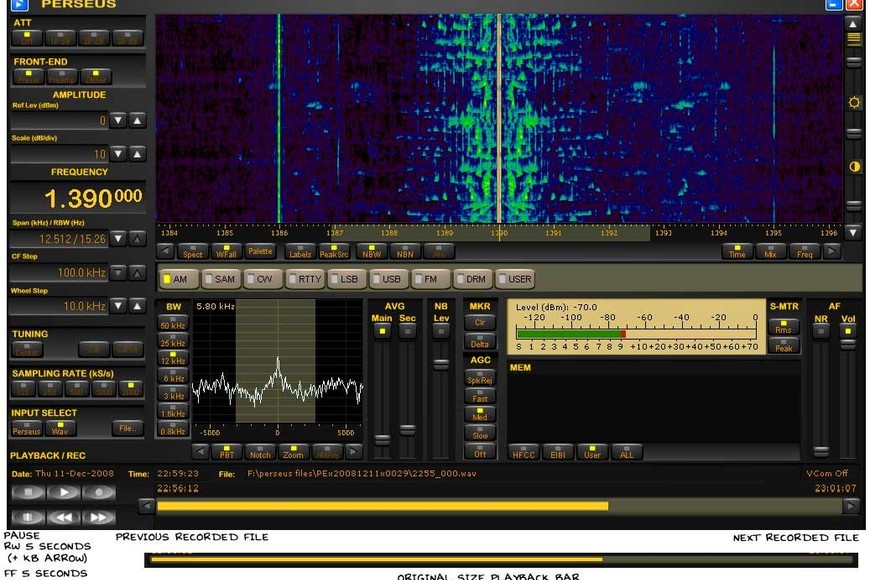870x580 pixels.
Task: Select the FM demodulation mode
Action: 429,279
